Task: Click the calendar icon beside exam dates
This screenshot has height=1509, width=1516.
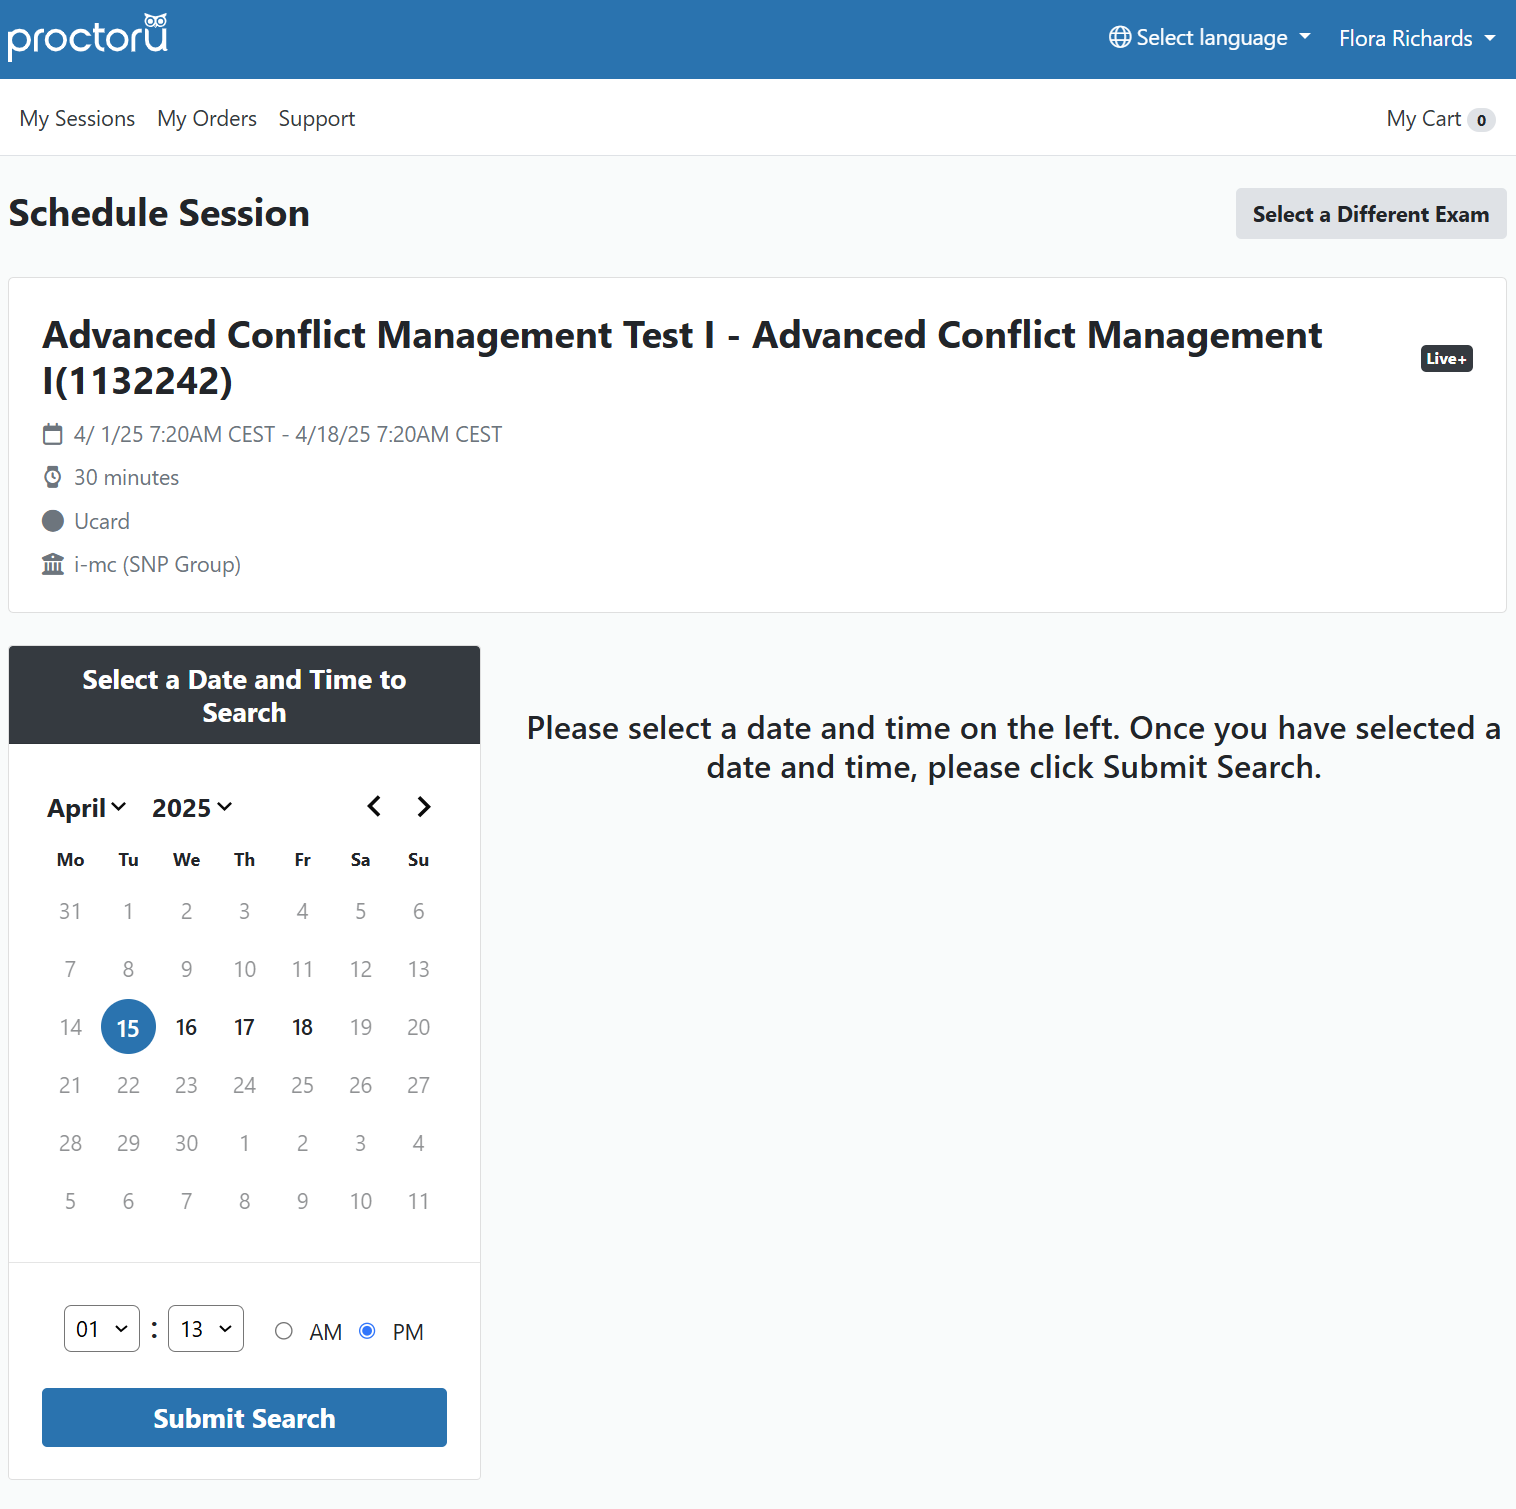Action: [x=52, y=434]
